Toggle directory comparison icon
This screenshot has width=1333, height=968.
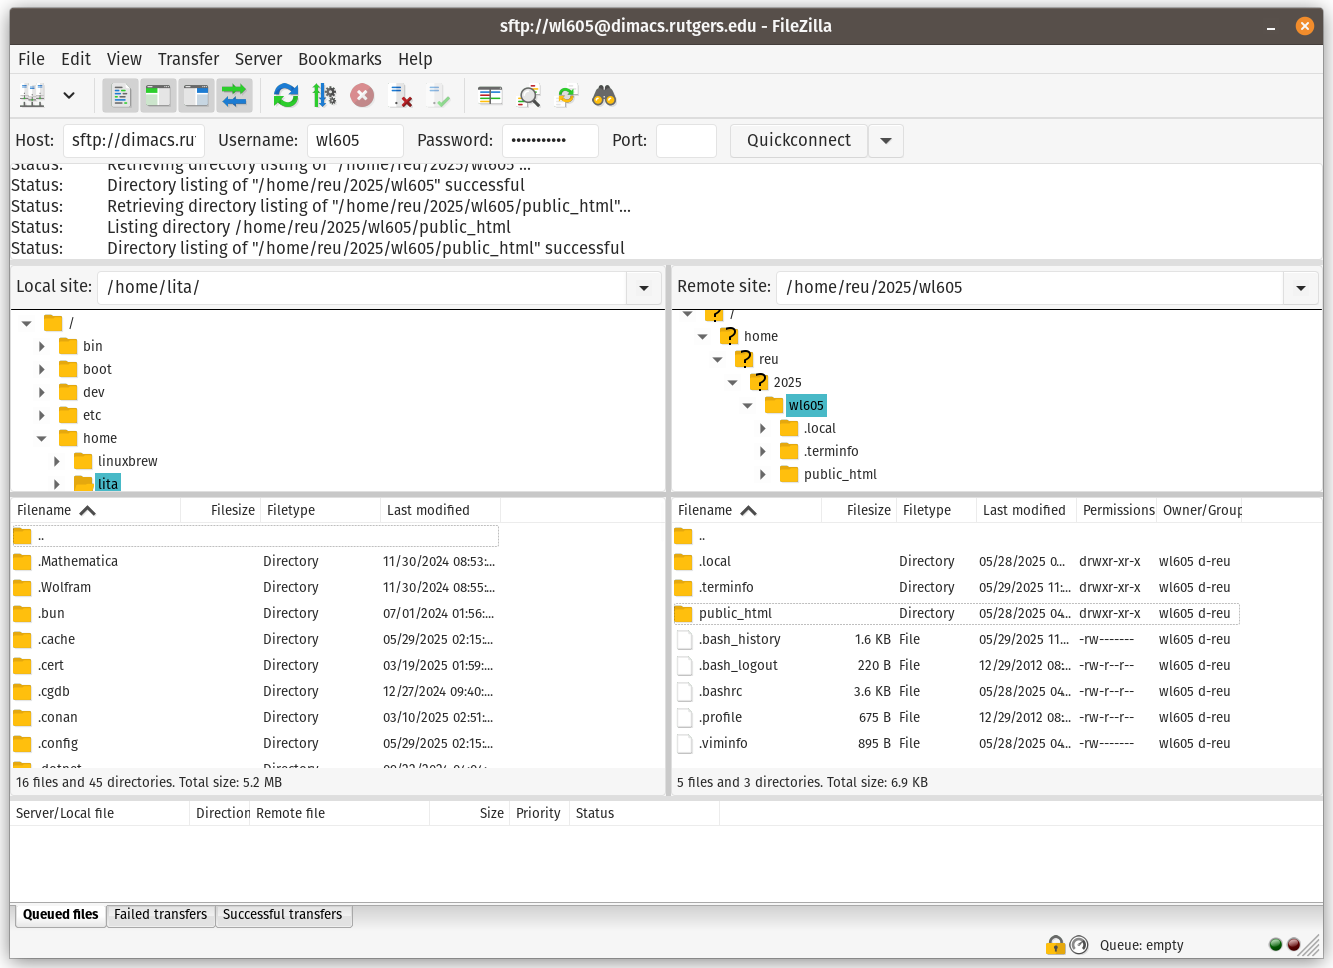coord(528,96)
